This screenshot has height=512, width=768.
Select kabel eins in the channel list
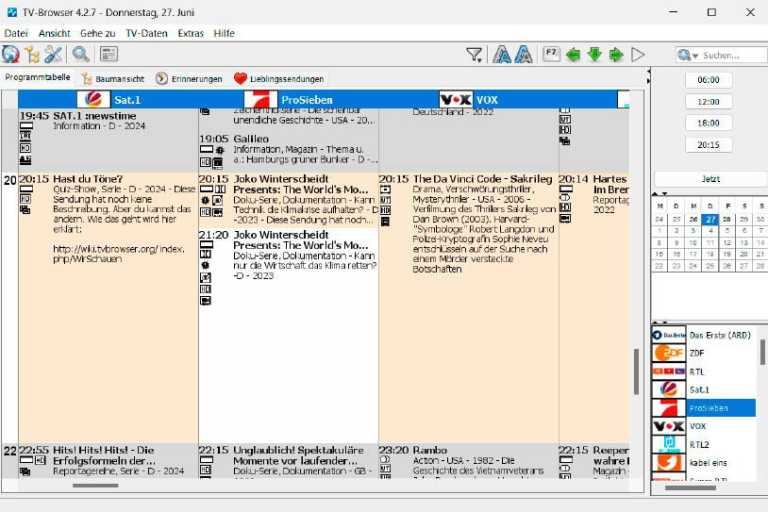tap(703, 463)
